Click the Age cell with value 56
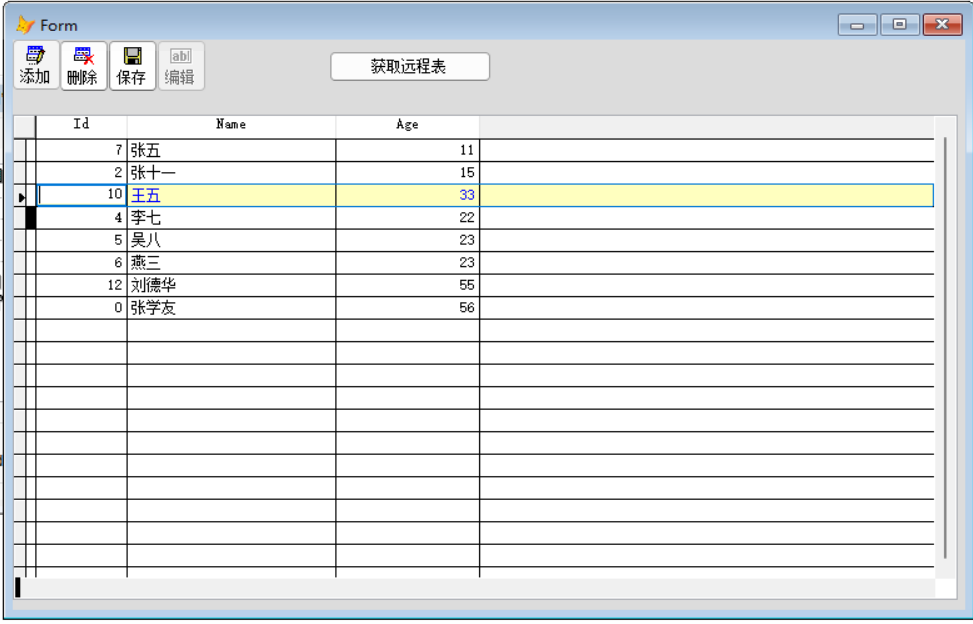The image size is (973, 624). pos(407,308)
